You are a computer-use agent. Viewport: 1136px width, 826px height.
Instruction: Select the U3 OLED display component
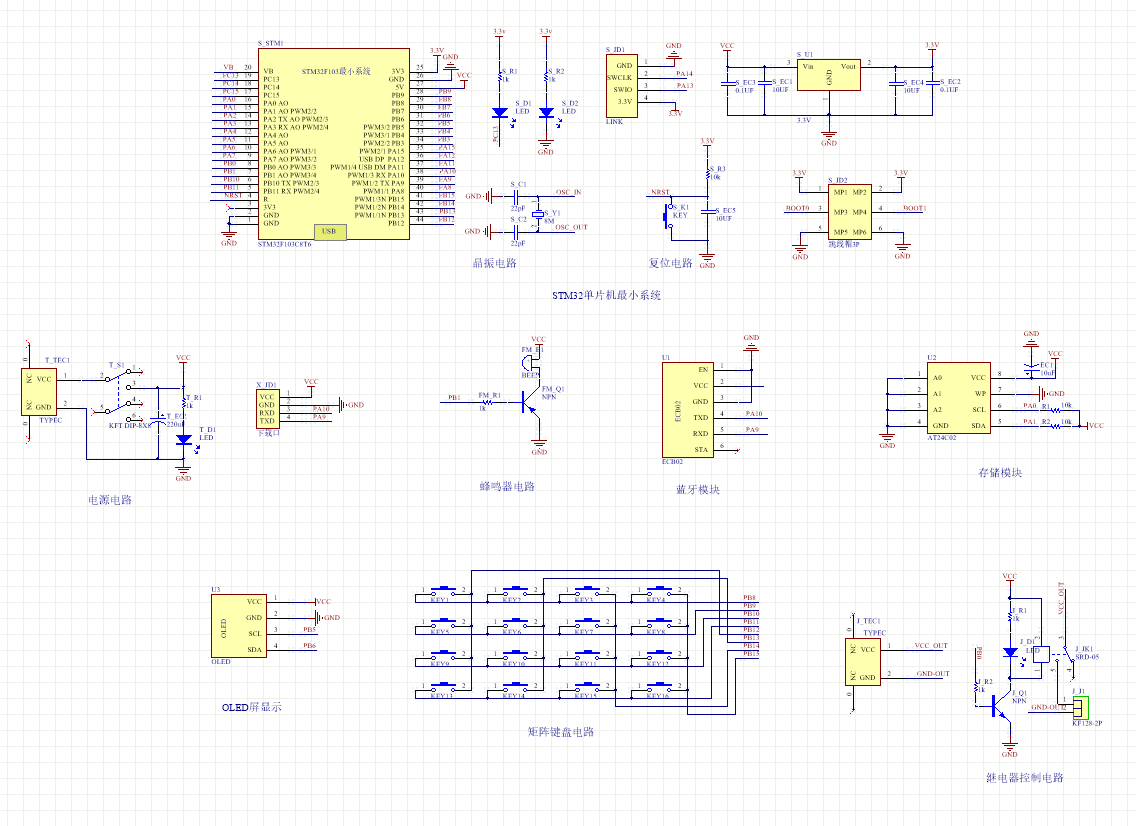tap(239, 626)
